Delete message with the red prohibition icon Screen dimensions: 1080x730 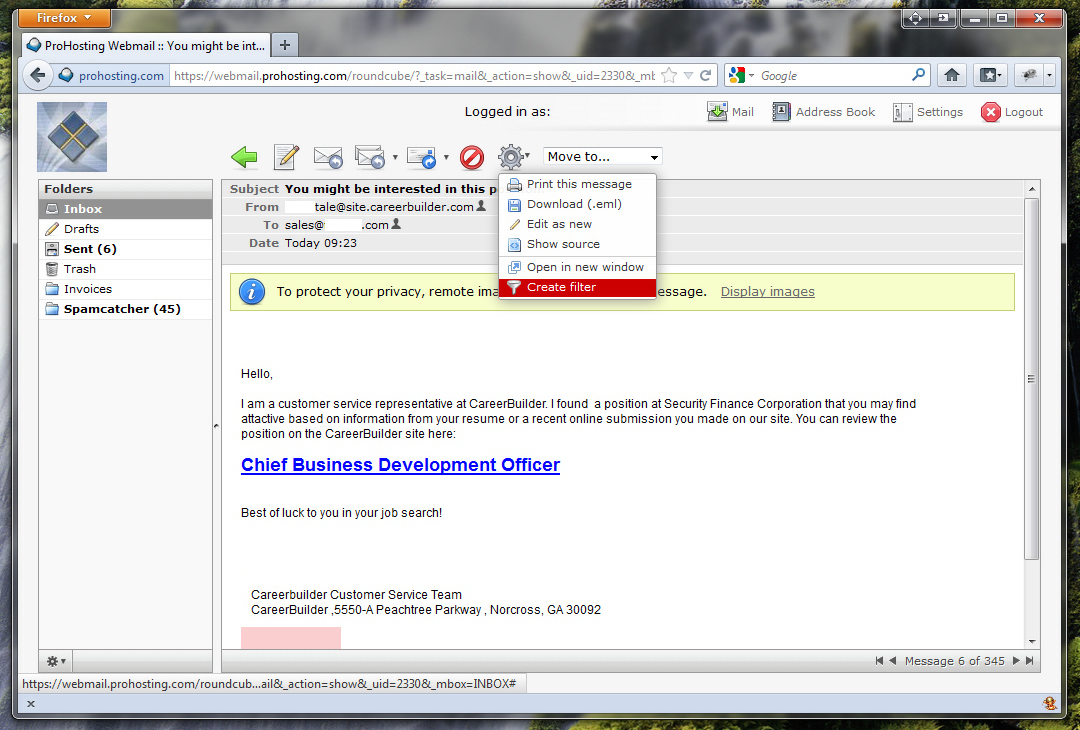472,157
